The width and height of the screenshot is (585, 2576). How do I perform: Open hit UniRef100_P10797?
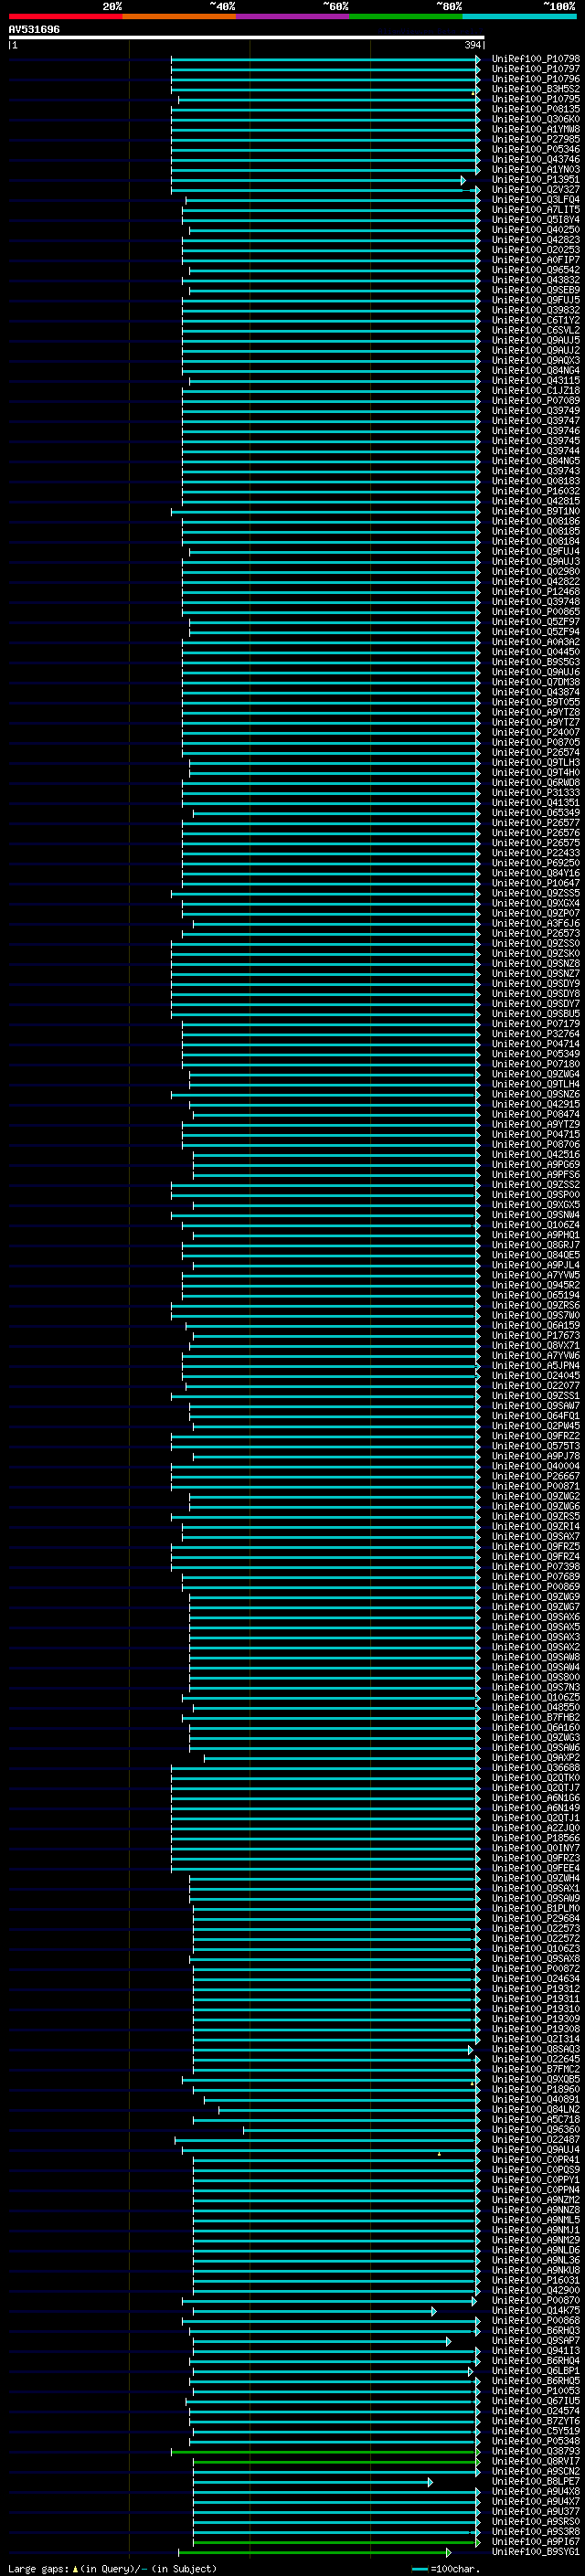(x=535, y=69)
